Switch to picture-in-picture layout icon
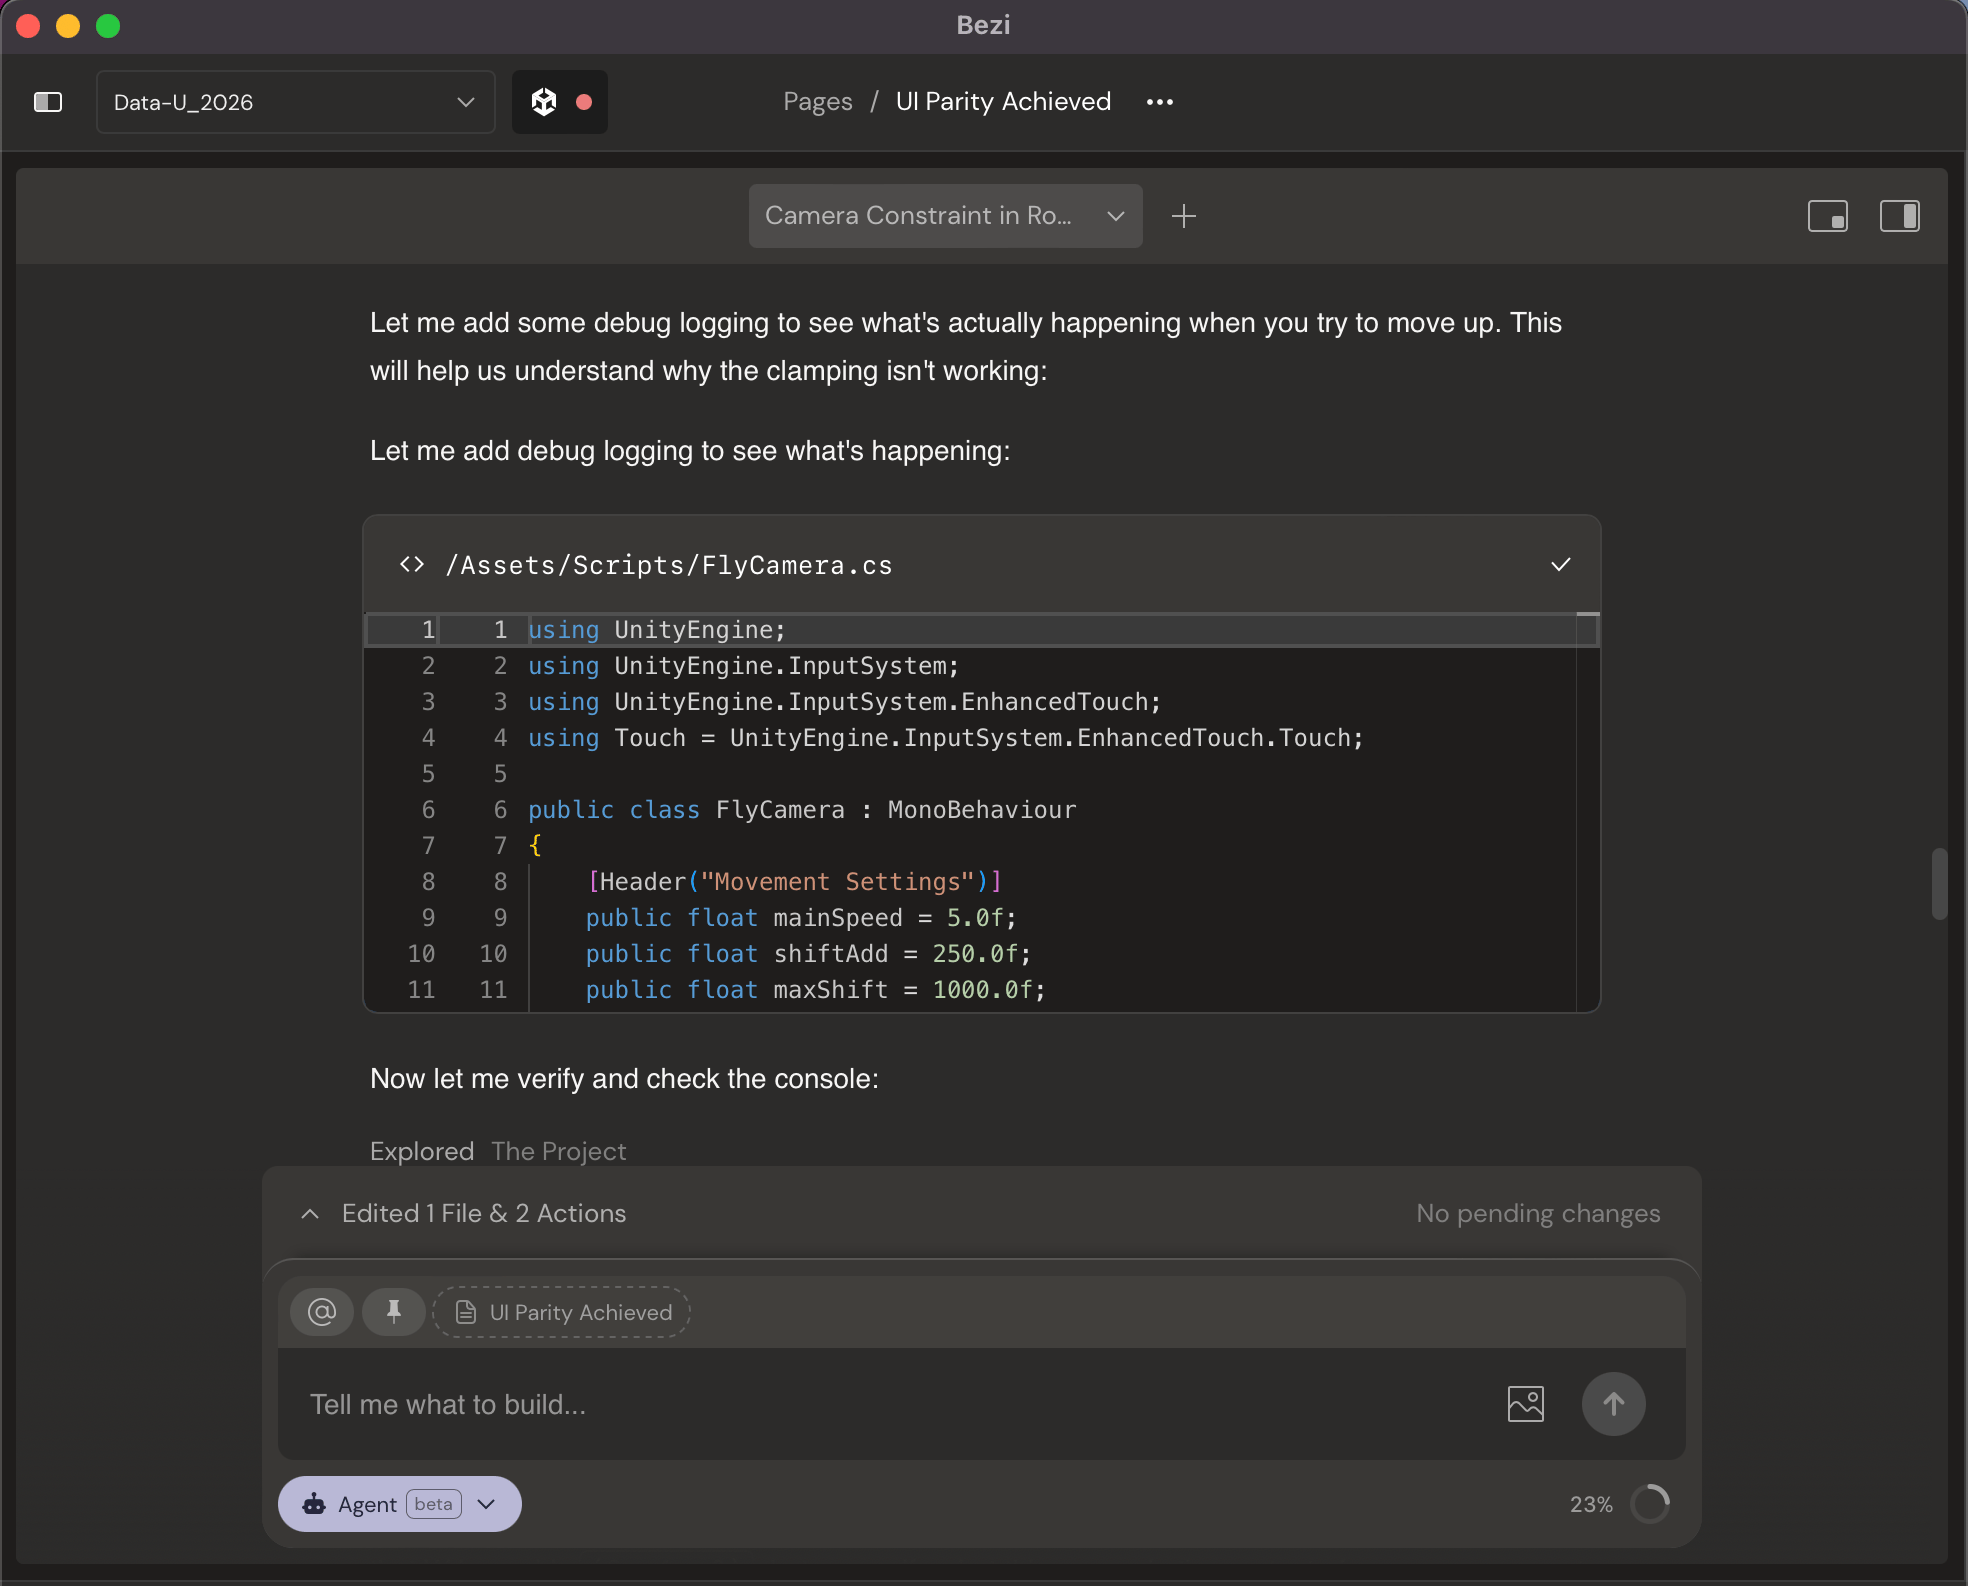Screen dimensions: 1968x1586 pos(1827,216)
